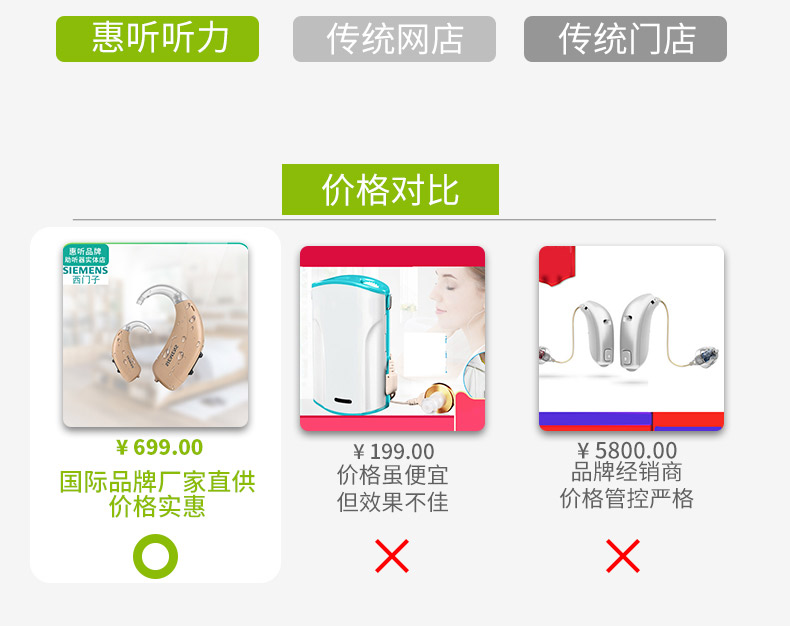Click the green circle approval icon

click(x=155, y=556)
